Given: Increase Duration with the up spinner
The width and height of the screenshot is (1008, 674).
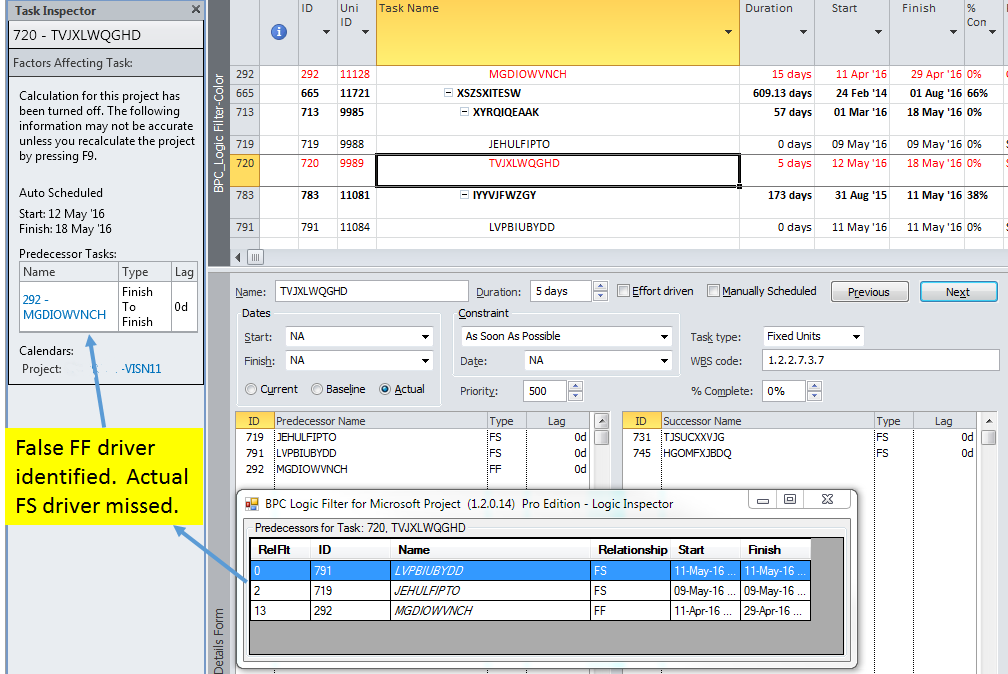Looking at the screenshot, I should click(x=600, y=286).
